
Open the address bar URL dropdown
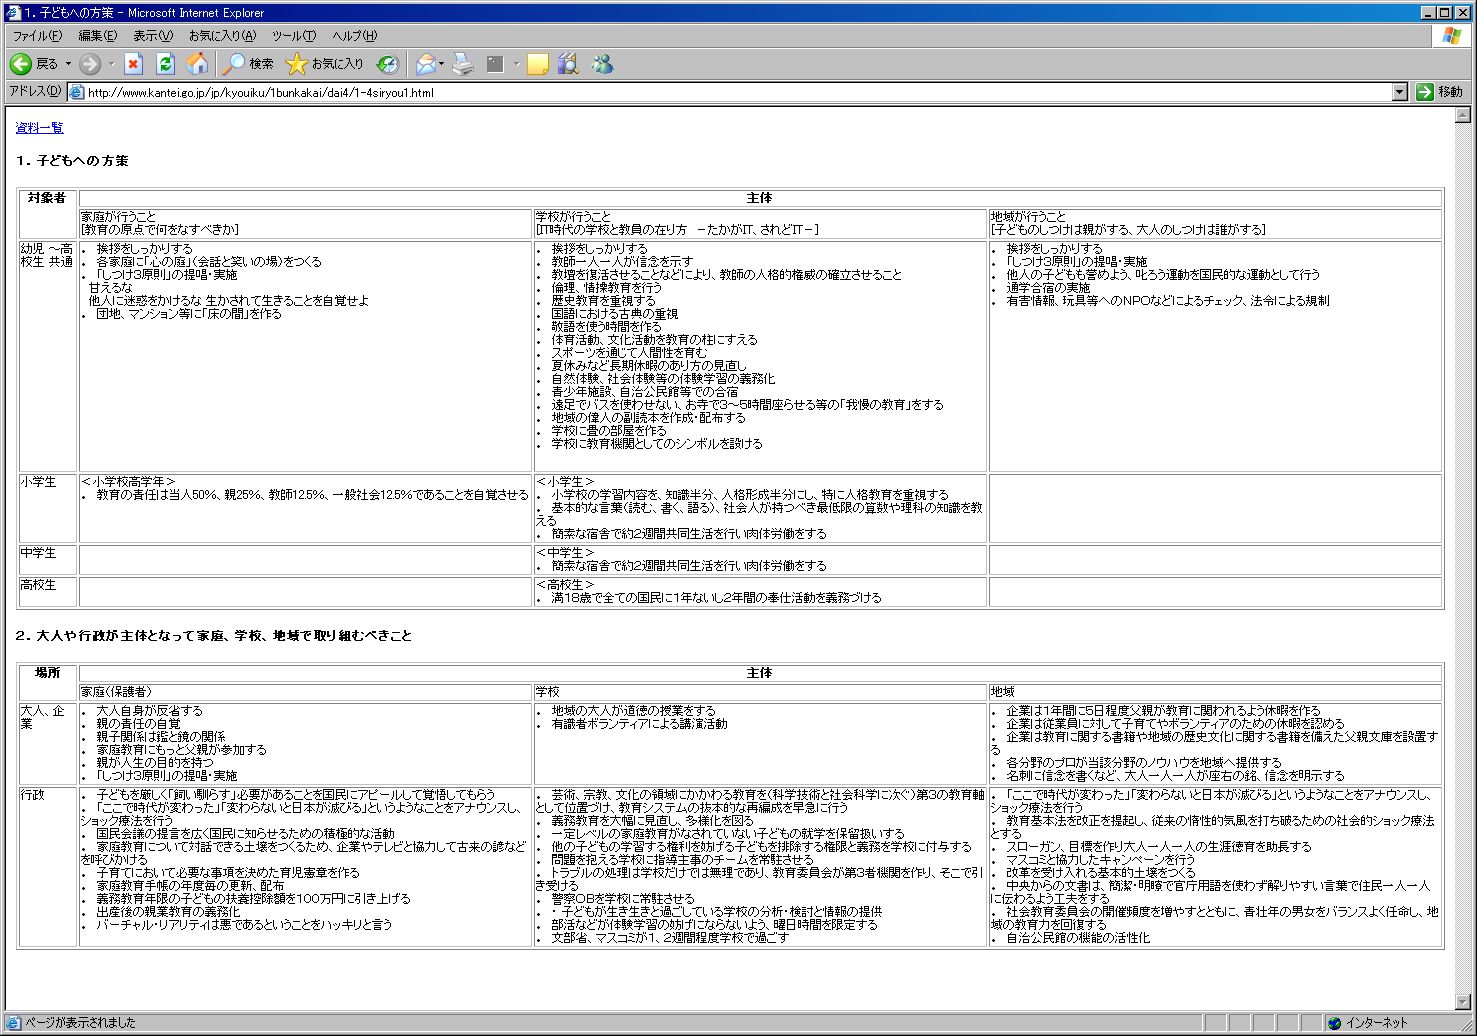pos(1399,92)
